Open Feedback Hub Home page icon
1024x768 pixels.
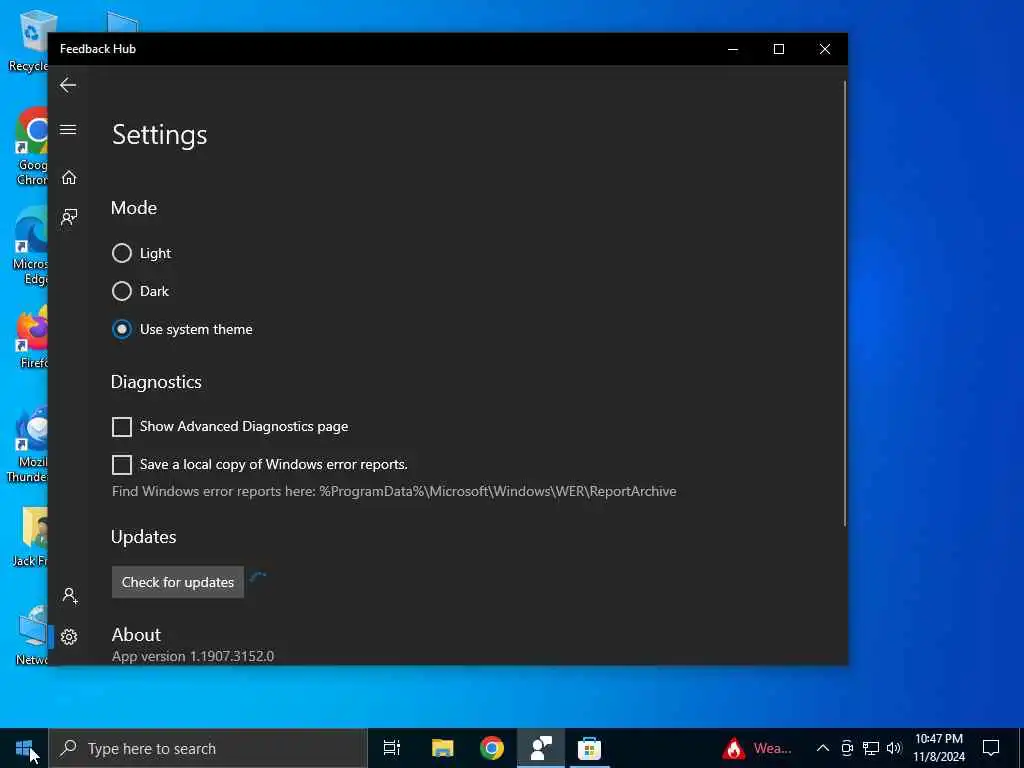pos(69,178)
